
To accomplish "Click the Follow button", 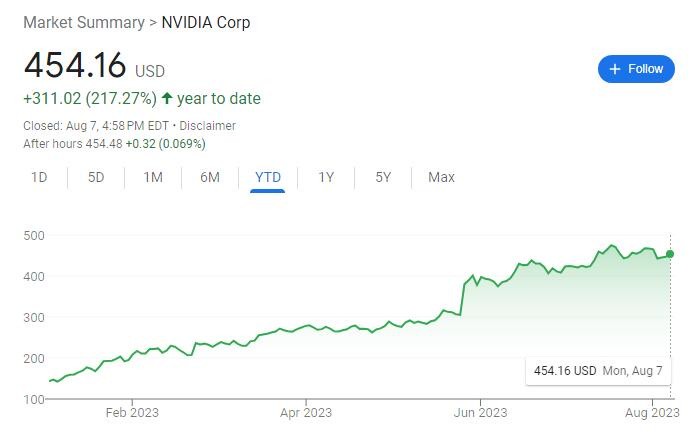I will pos(636,69).
